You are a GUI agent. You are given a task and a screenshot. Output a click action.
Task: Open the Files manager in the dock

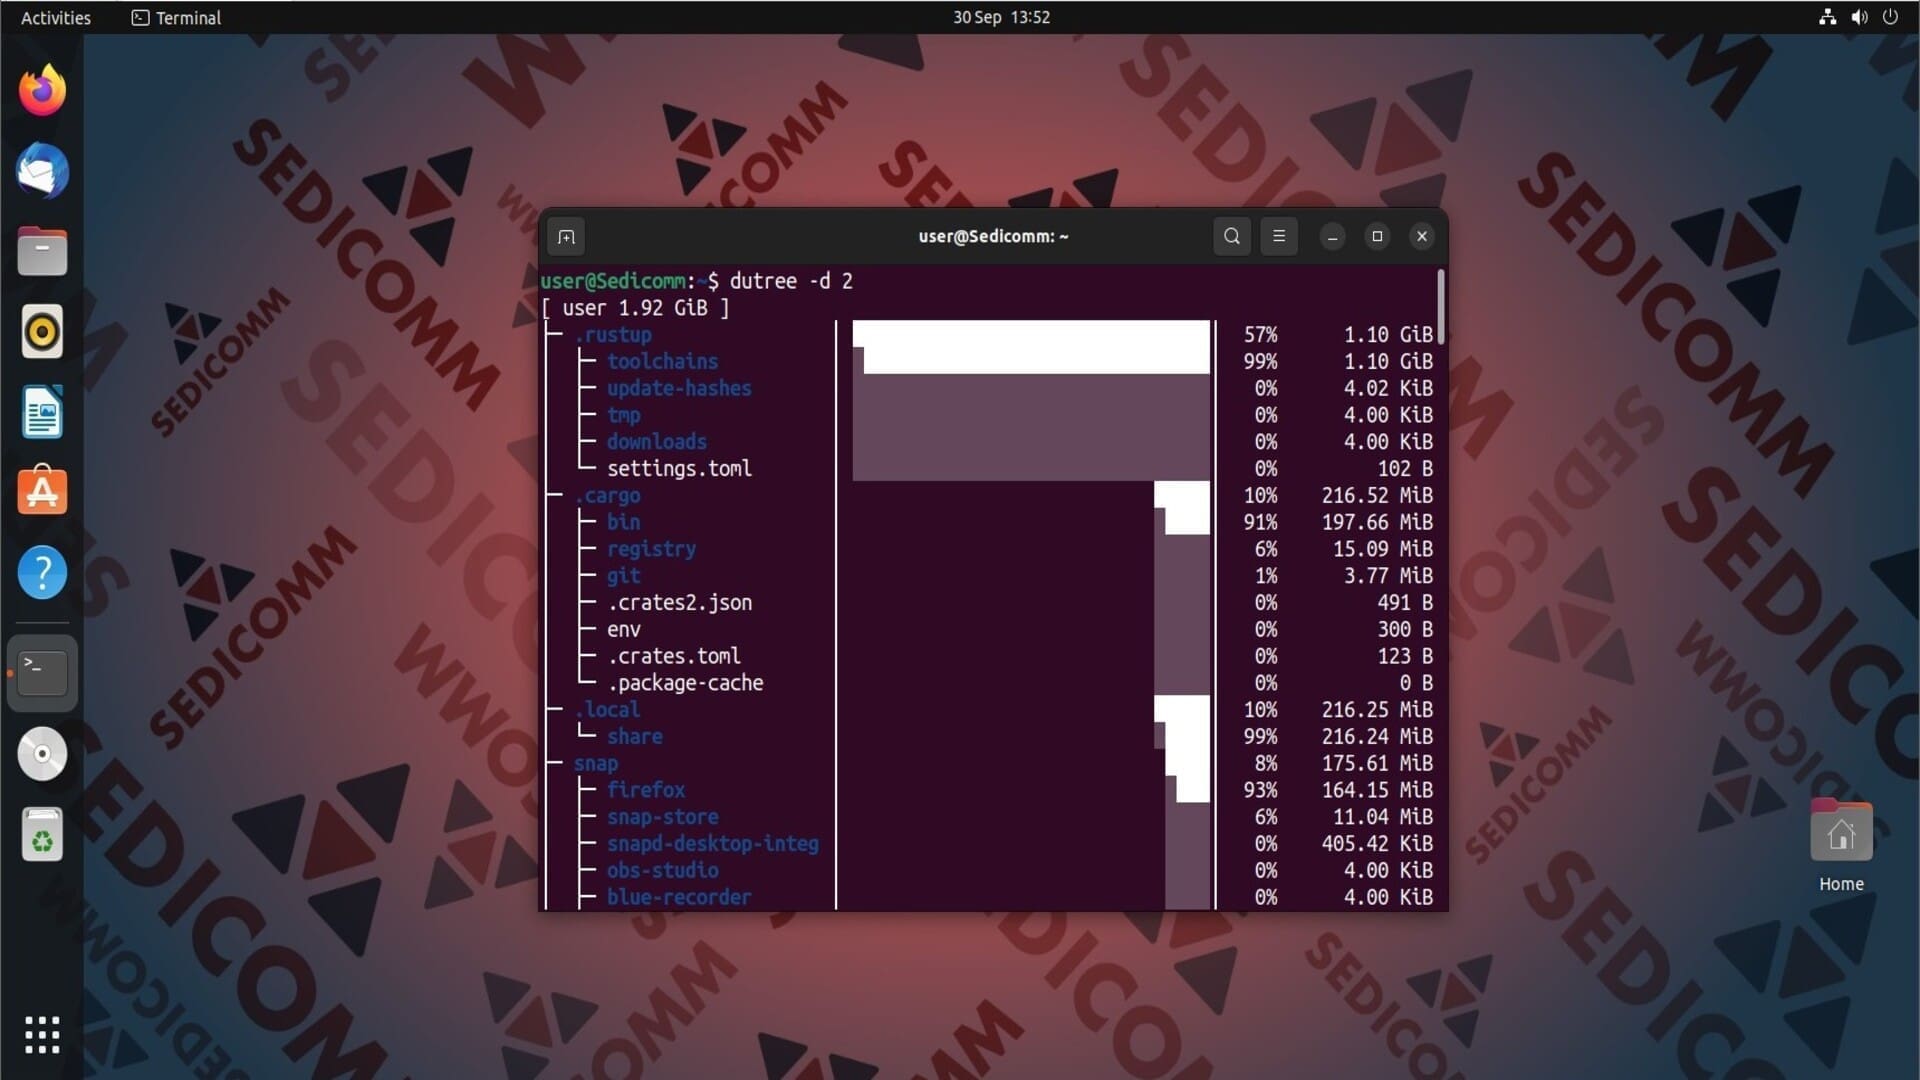(42, 251)
